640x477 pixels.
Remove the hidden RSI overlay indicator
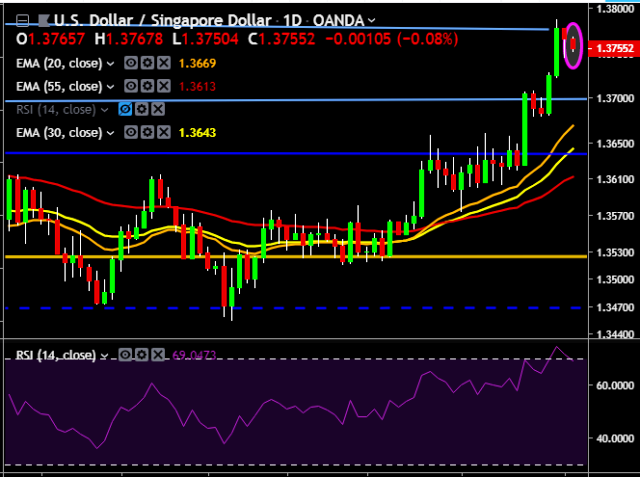(158, 109)
